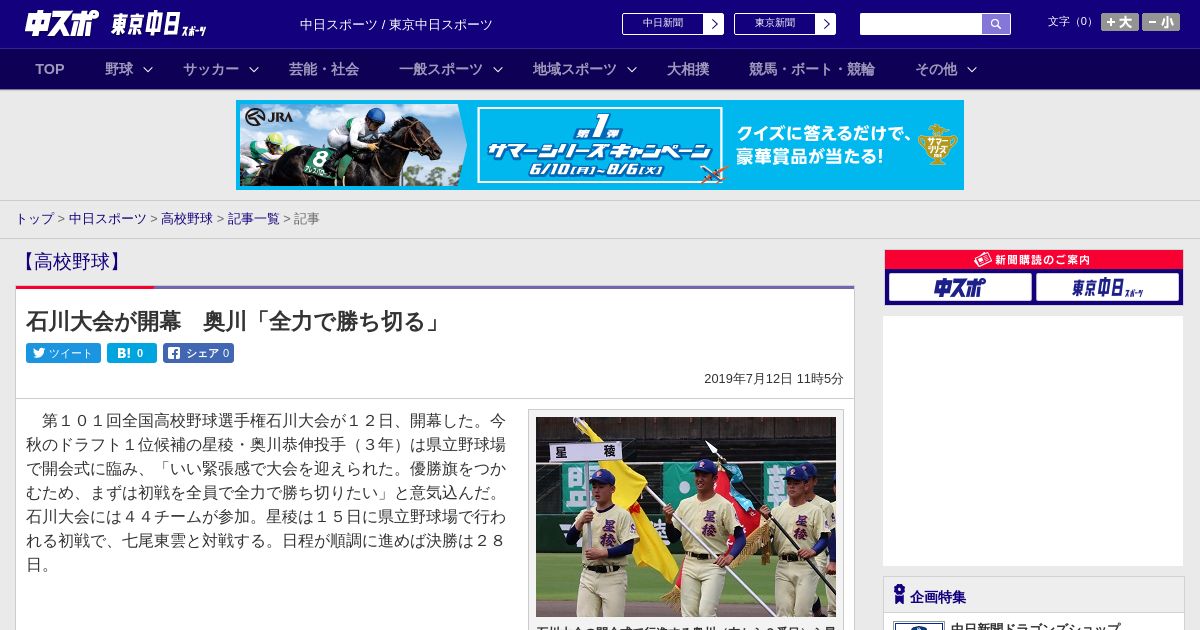Click the 【高校野球】 section heading

click(71, 262)
